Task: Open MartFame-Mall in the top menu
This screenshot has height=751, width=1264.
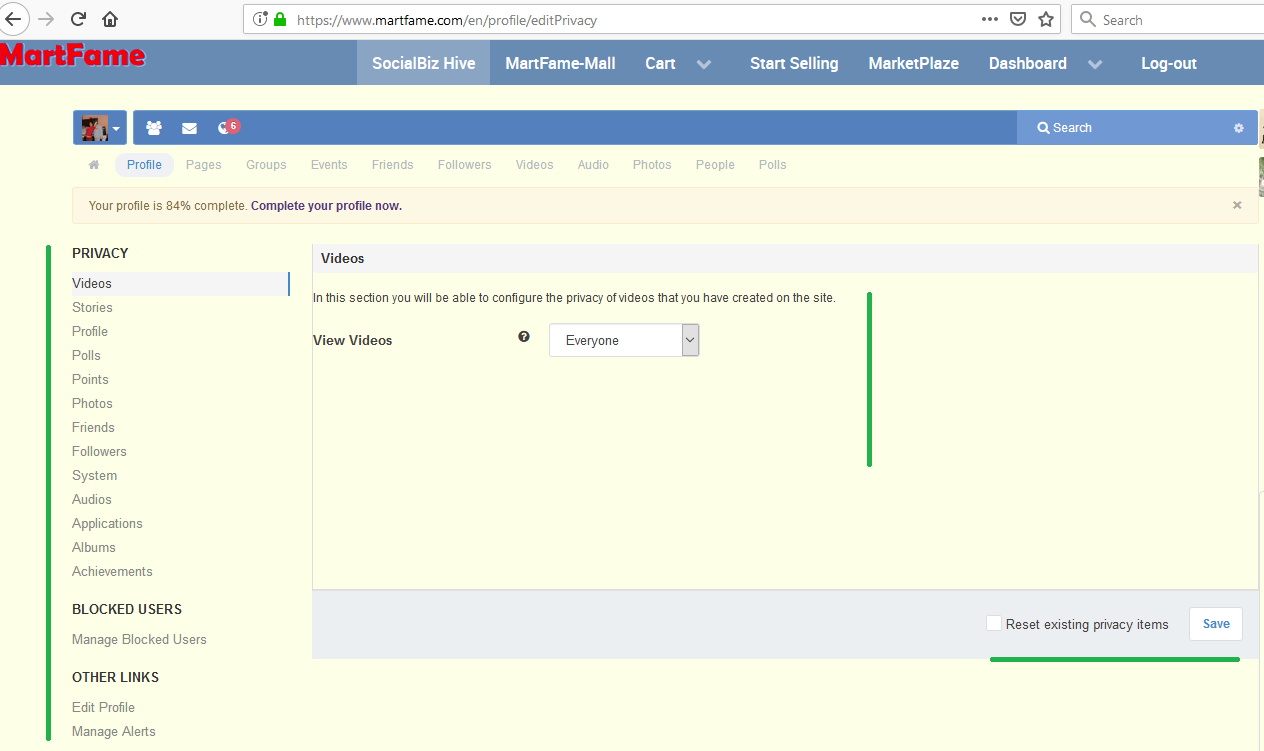Action: [x=560, y=63]
